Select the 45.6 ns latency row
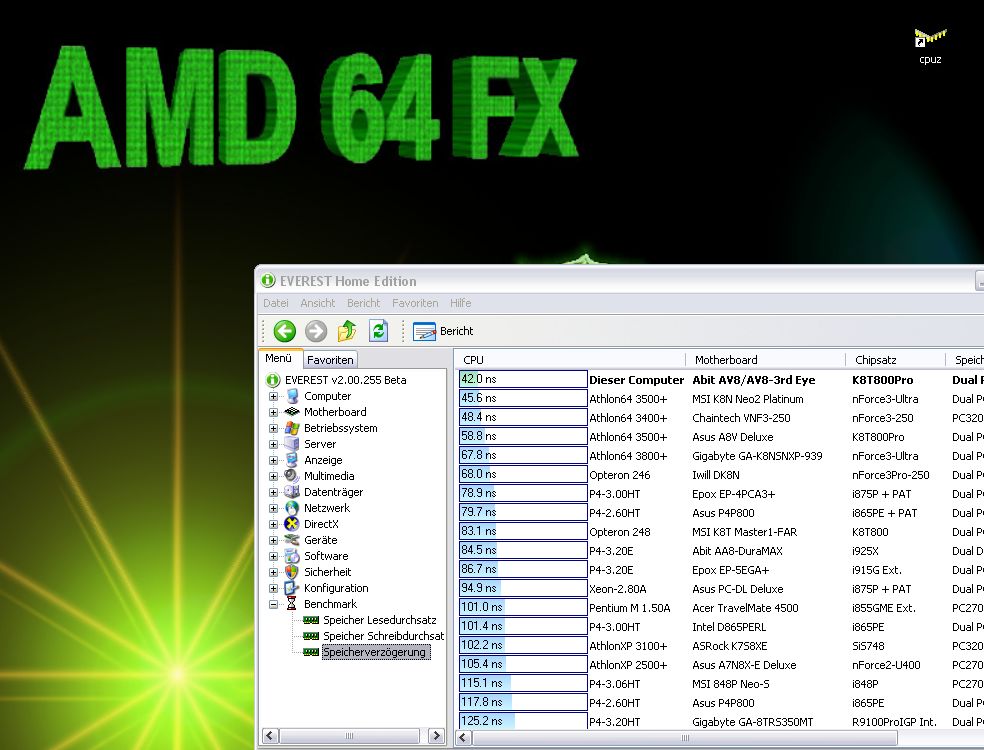Screen dimensions: 984x750 pos(721,399)
